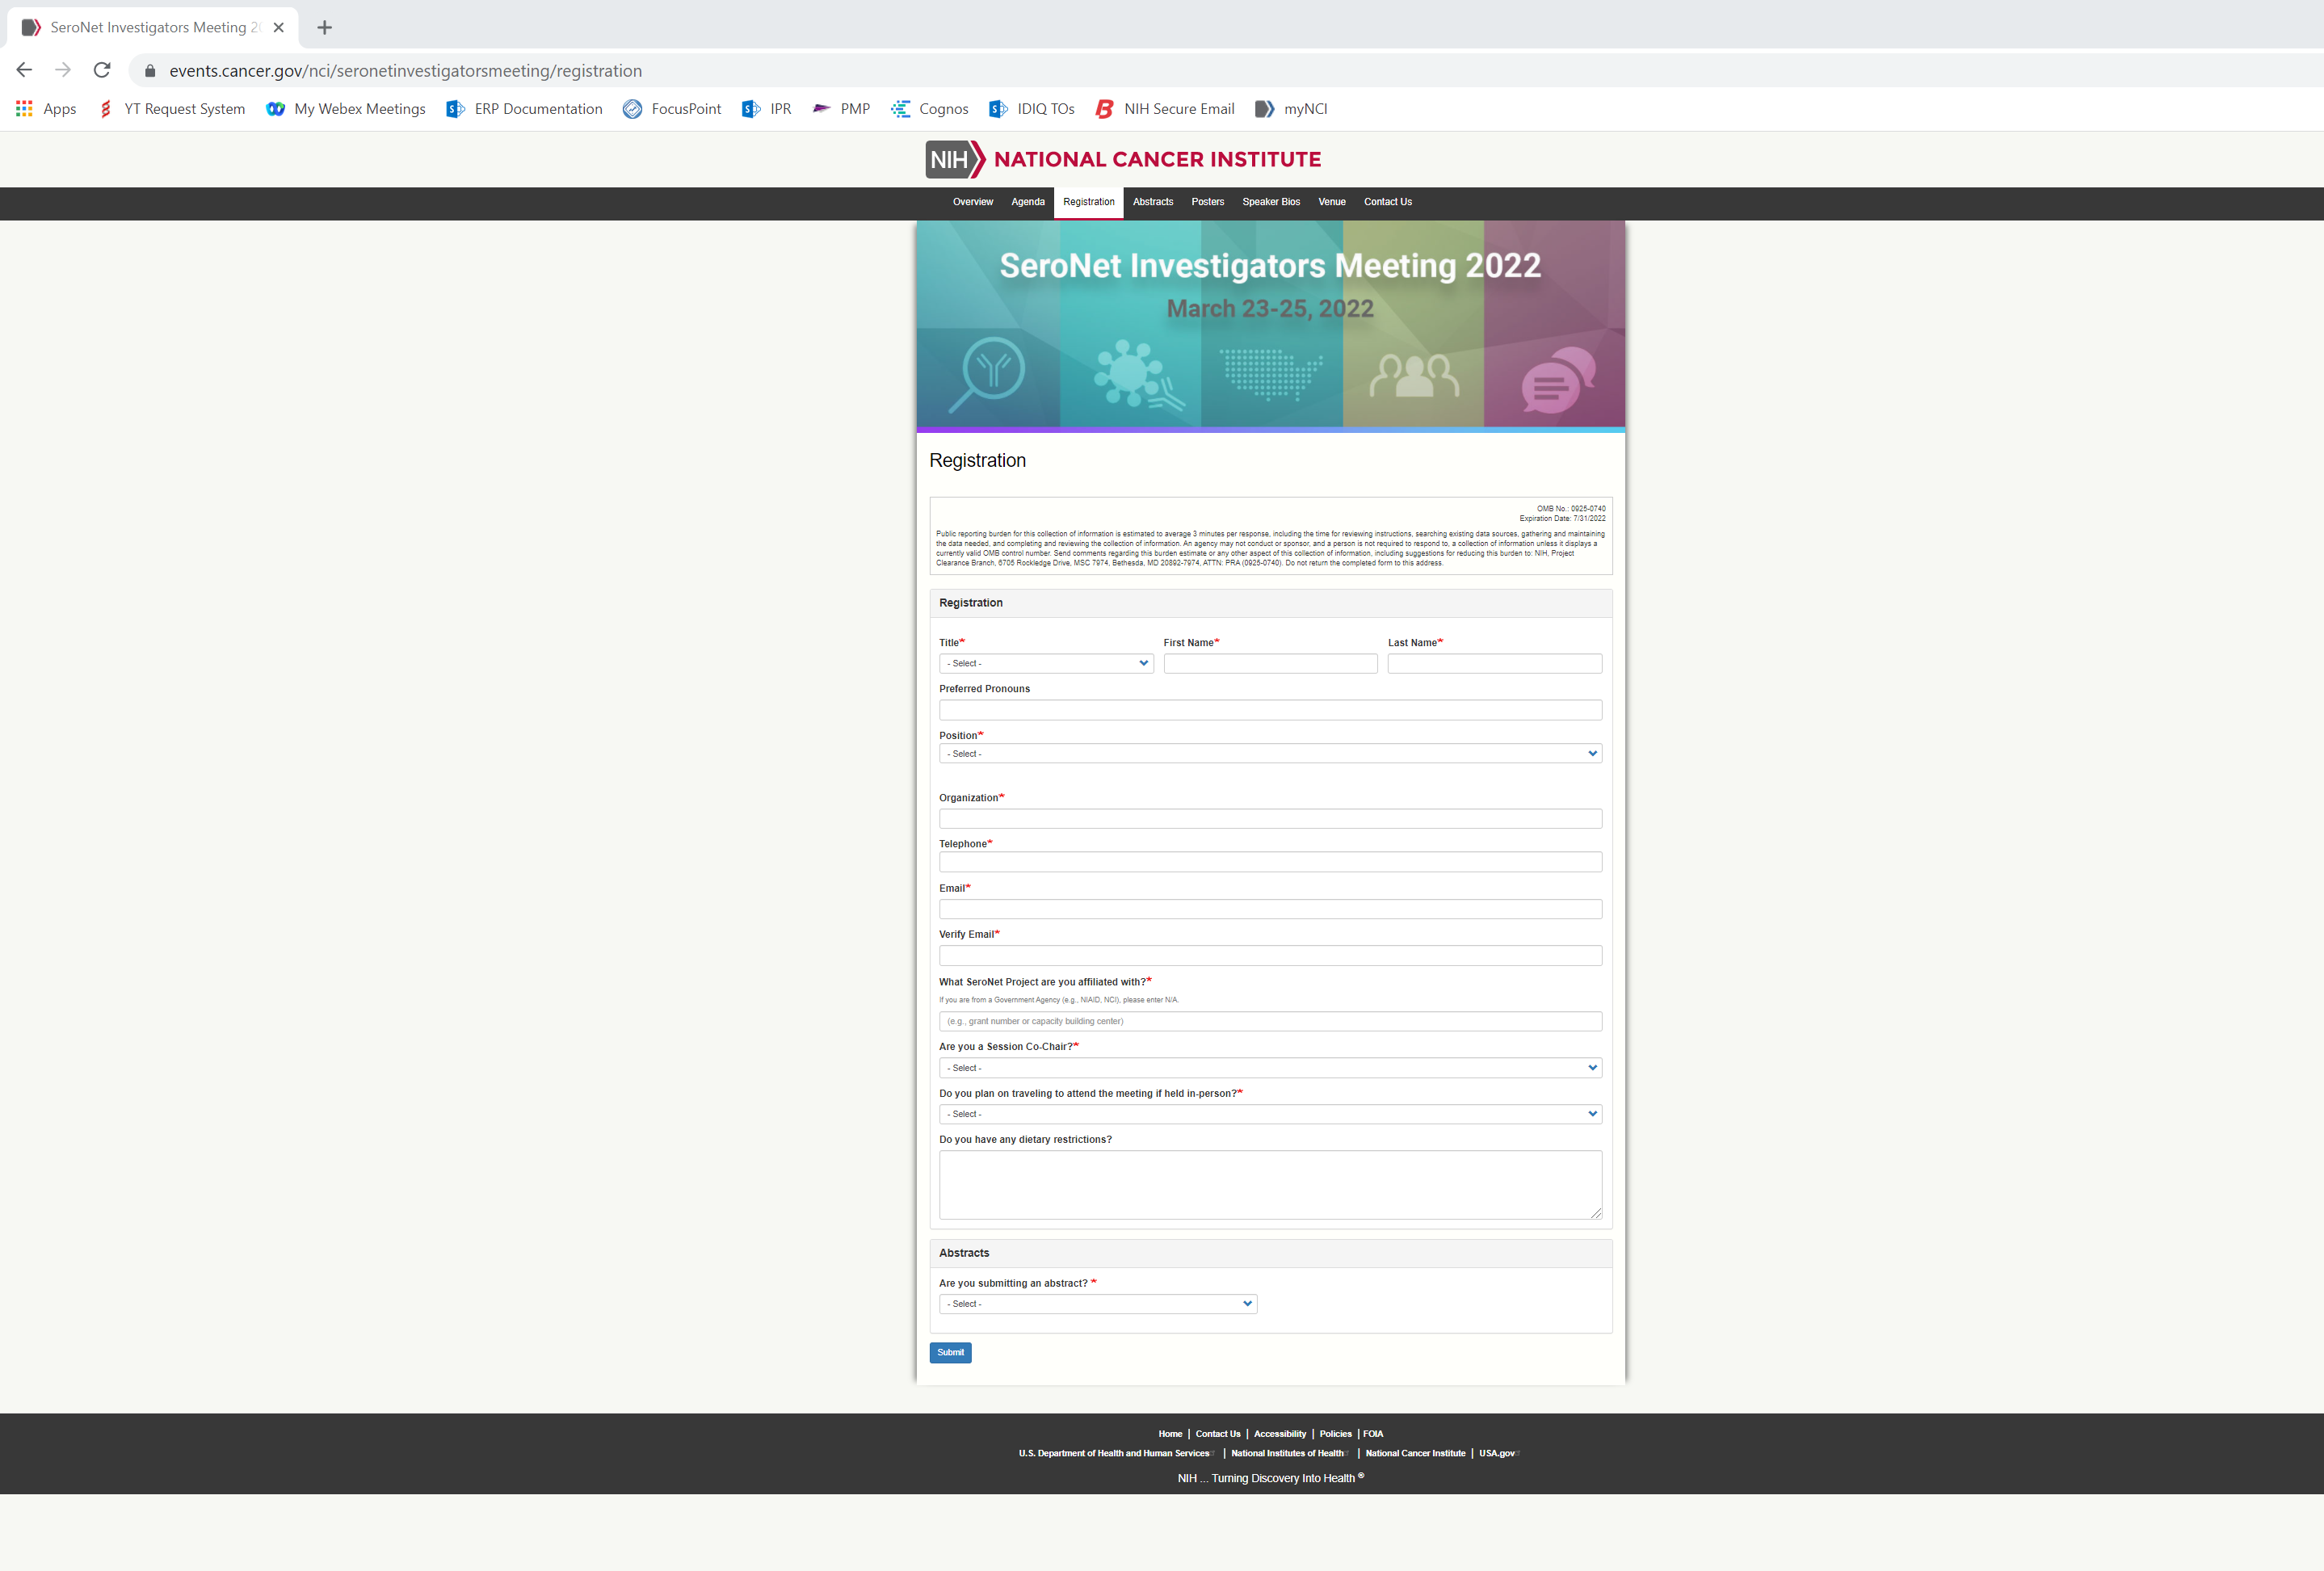2324x1571 pixels.
Task: Expand the Title dropdown
Action: [x=1046, y=664]
